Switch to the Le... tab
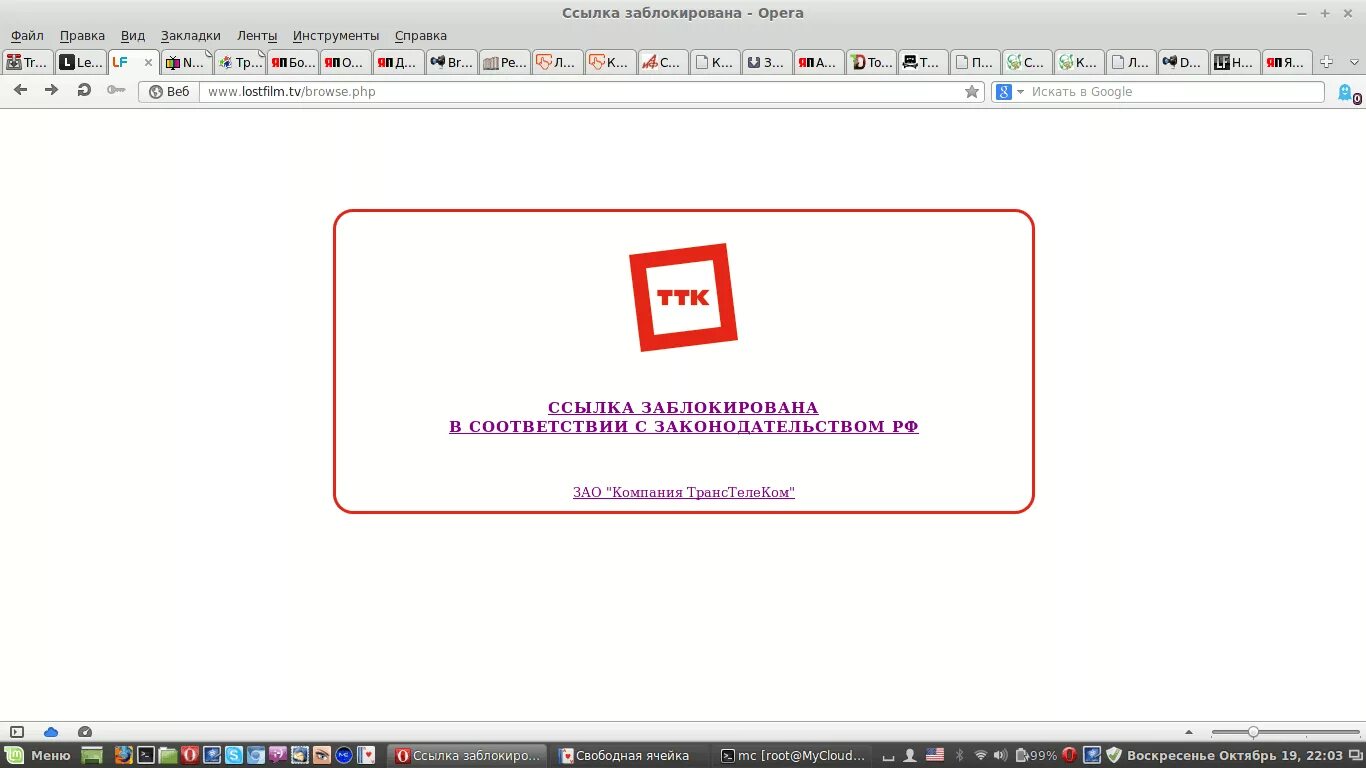The height and width of the screenshot is (768, 1366). pos(81,62)
